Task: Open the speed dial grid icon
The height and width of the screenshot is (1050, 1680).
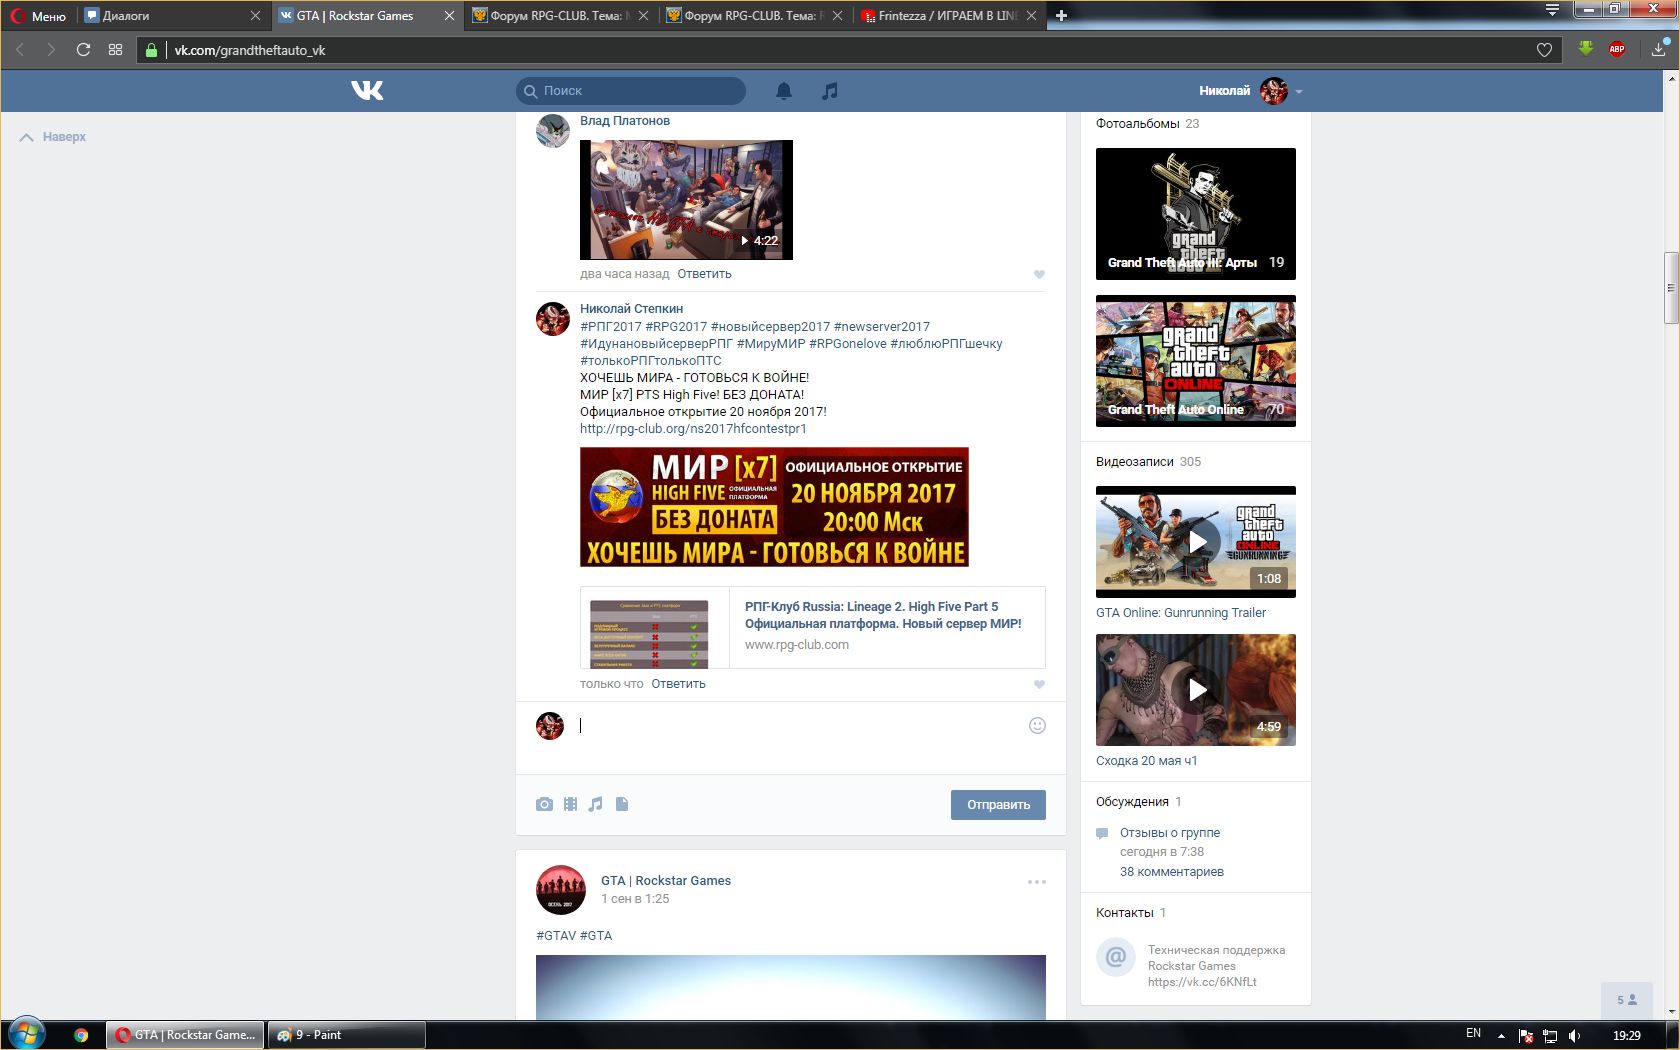Action: coord(115,49)
